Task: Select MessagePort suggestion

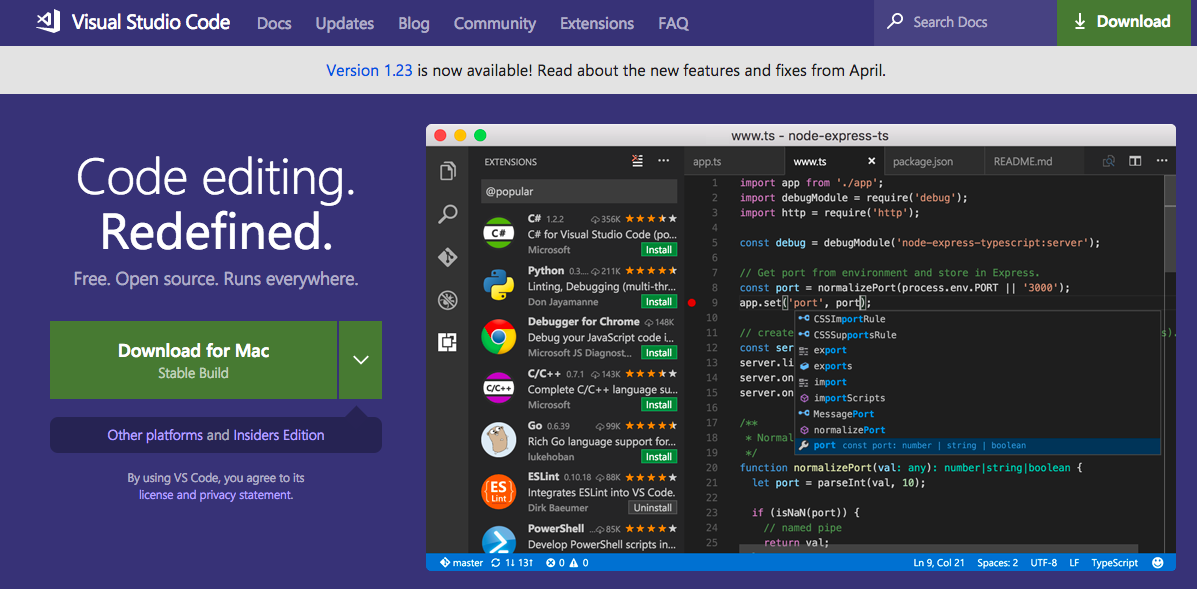Action: coord(977,414)
